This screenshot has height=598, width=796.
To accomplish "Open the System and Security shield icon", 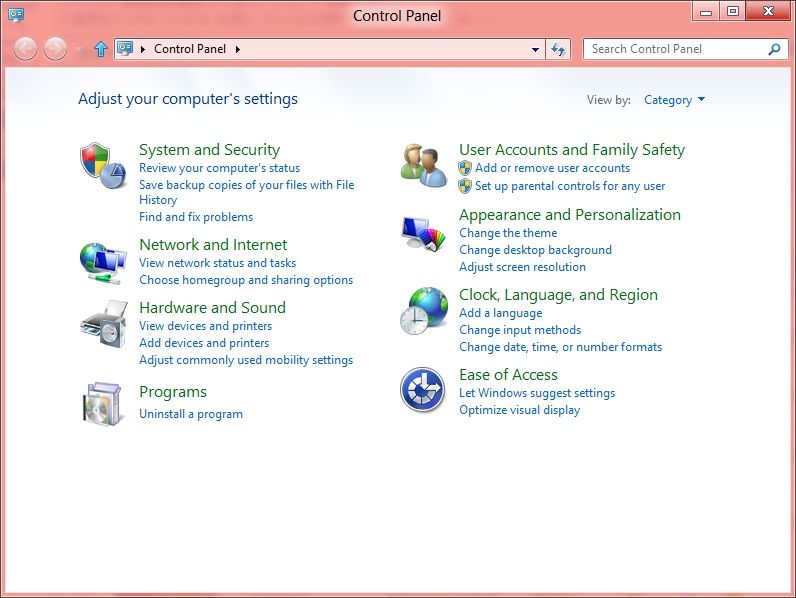I will (x=103, y=165).
